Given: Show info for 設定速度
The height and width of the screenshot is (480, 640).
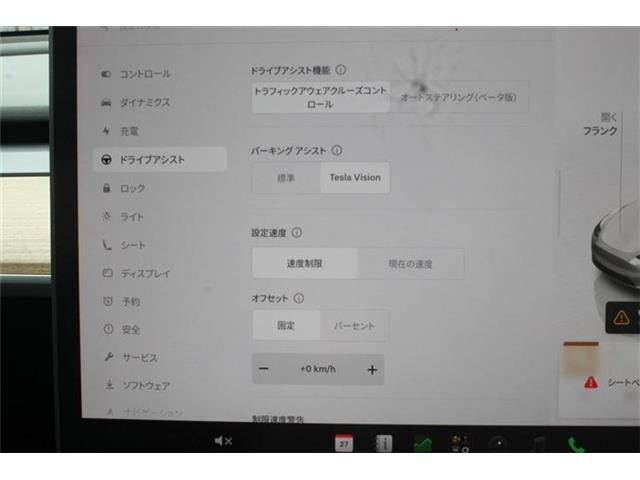Looking at the screenshot, I should 297,232.
